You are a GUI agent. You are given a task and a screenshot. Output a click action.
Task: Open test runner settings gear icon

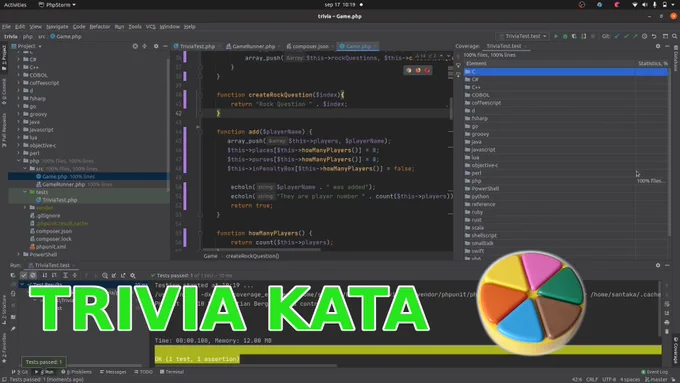pos(133,275)
